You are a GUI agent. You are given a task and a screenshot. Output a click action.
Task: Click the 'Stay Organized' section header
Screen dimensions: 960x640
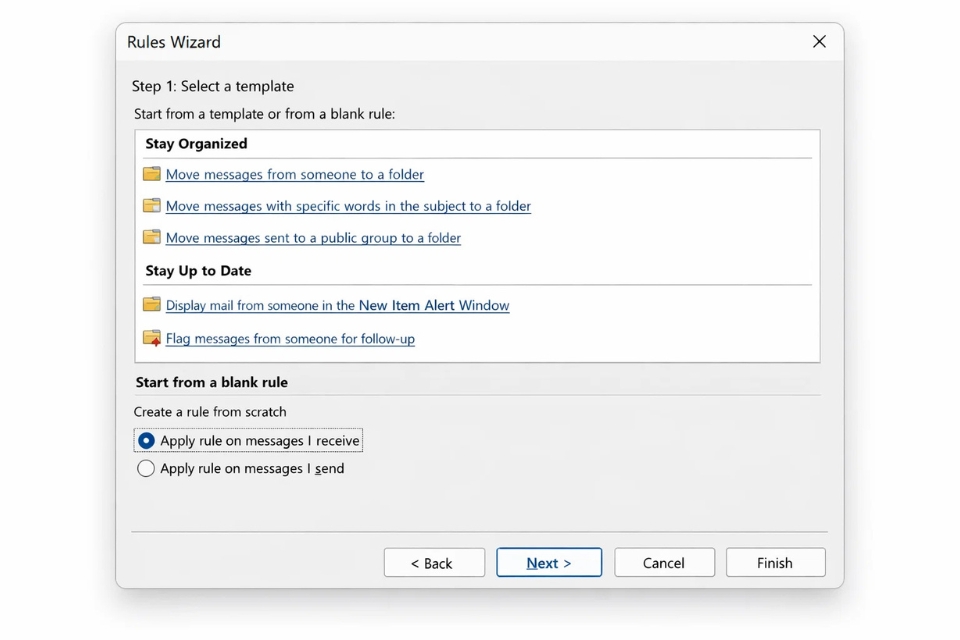point(196,144)
